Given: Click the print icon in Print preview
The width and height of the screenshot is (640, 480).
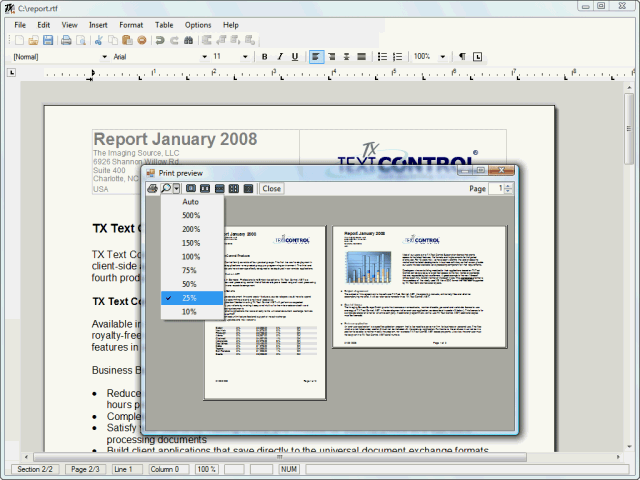Looking at the screenshot, I should pos(153,188).
